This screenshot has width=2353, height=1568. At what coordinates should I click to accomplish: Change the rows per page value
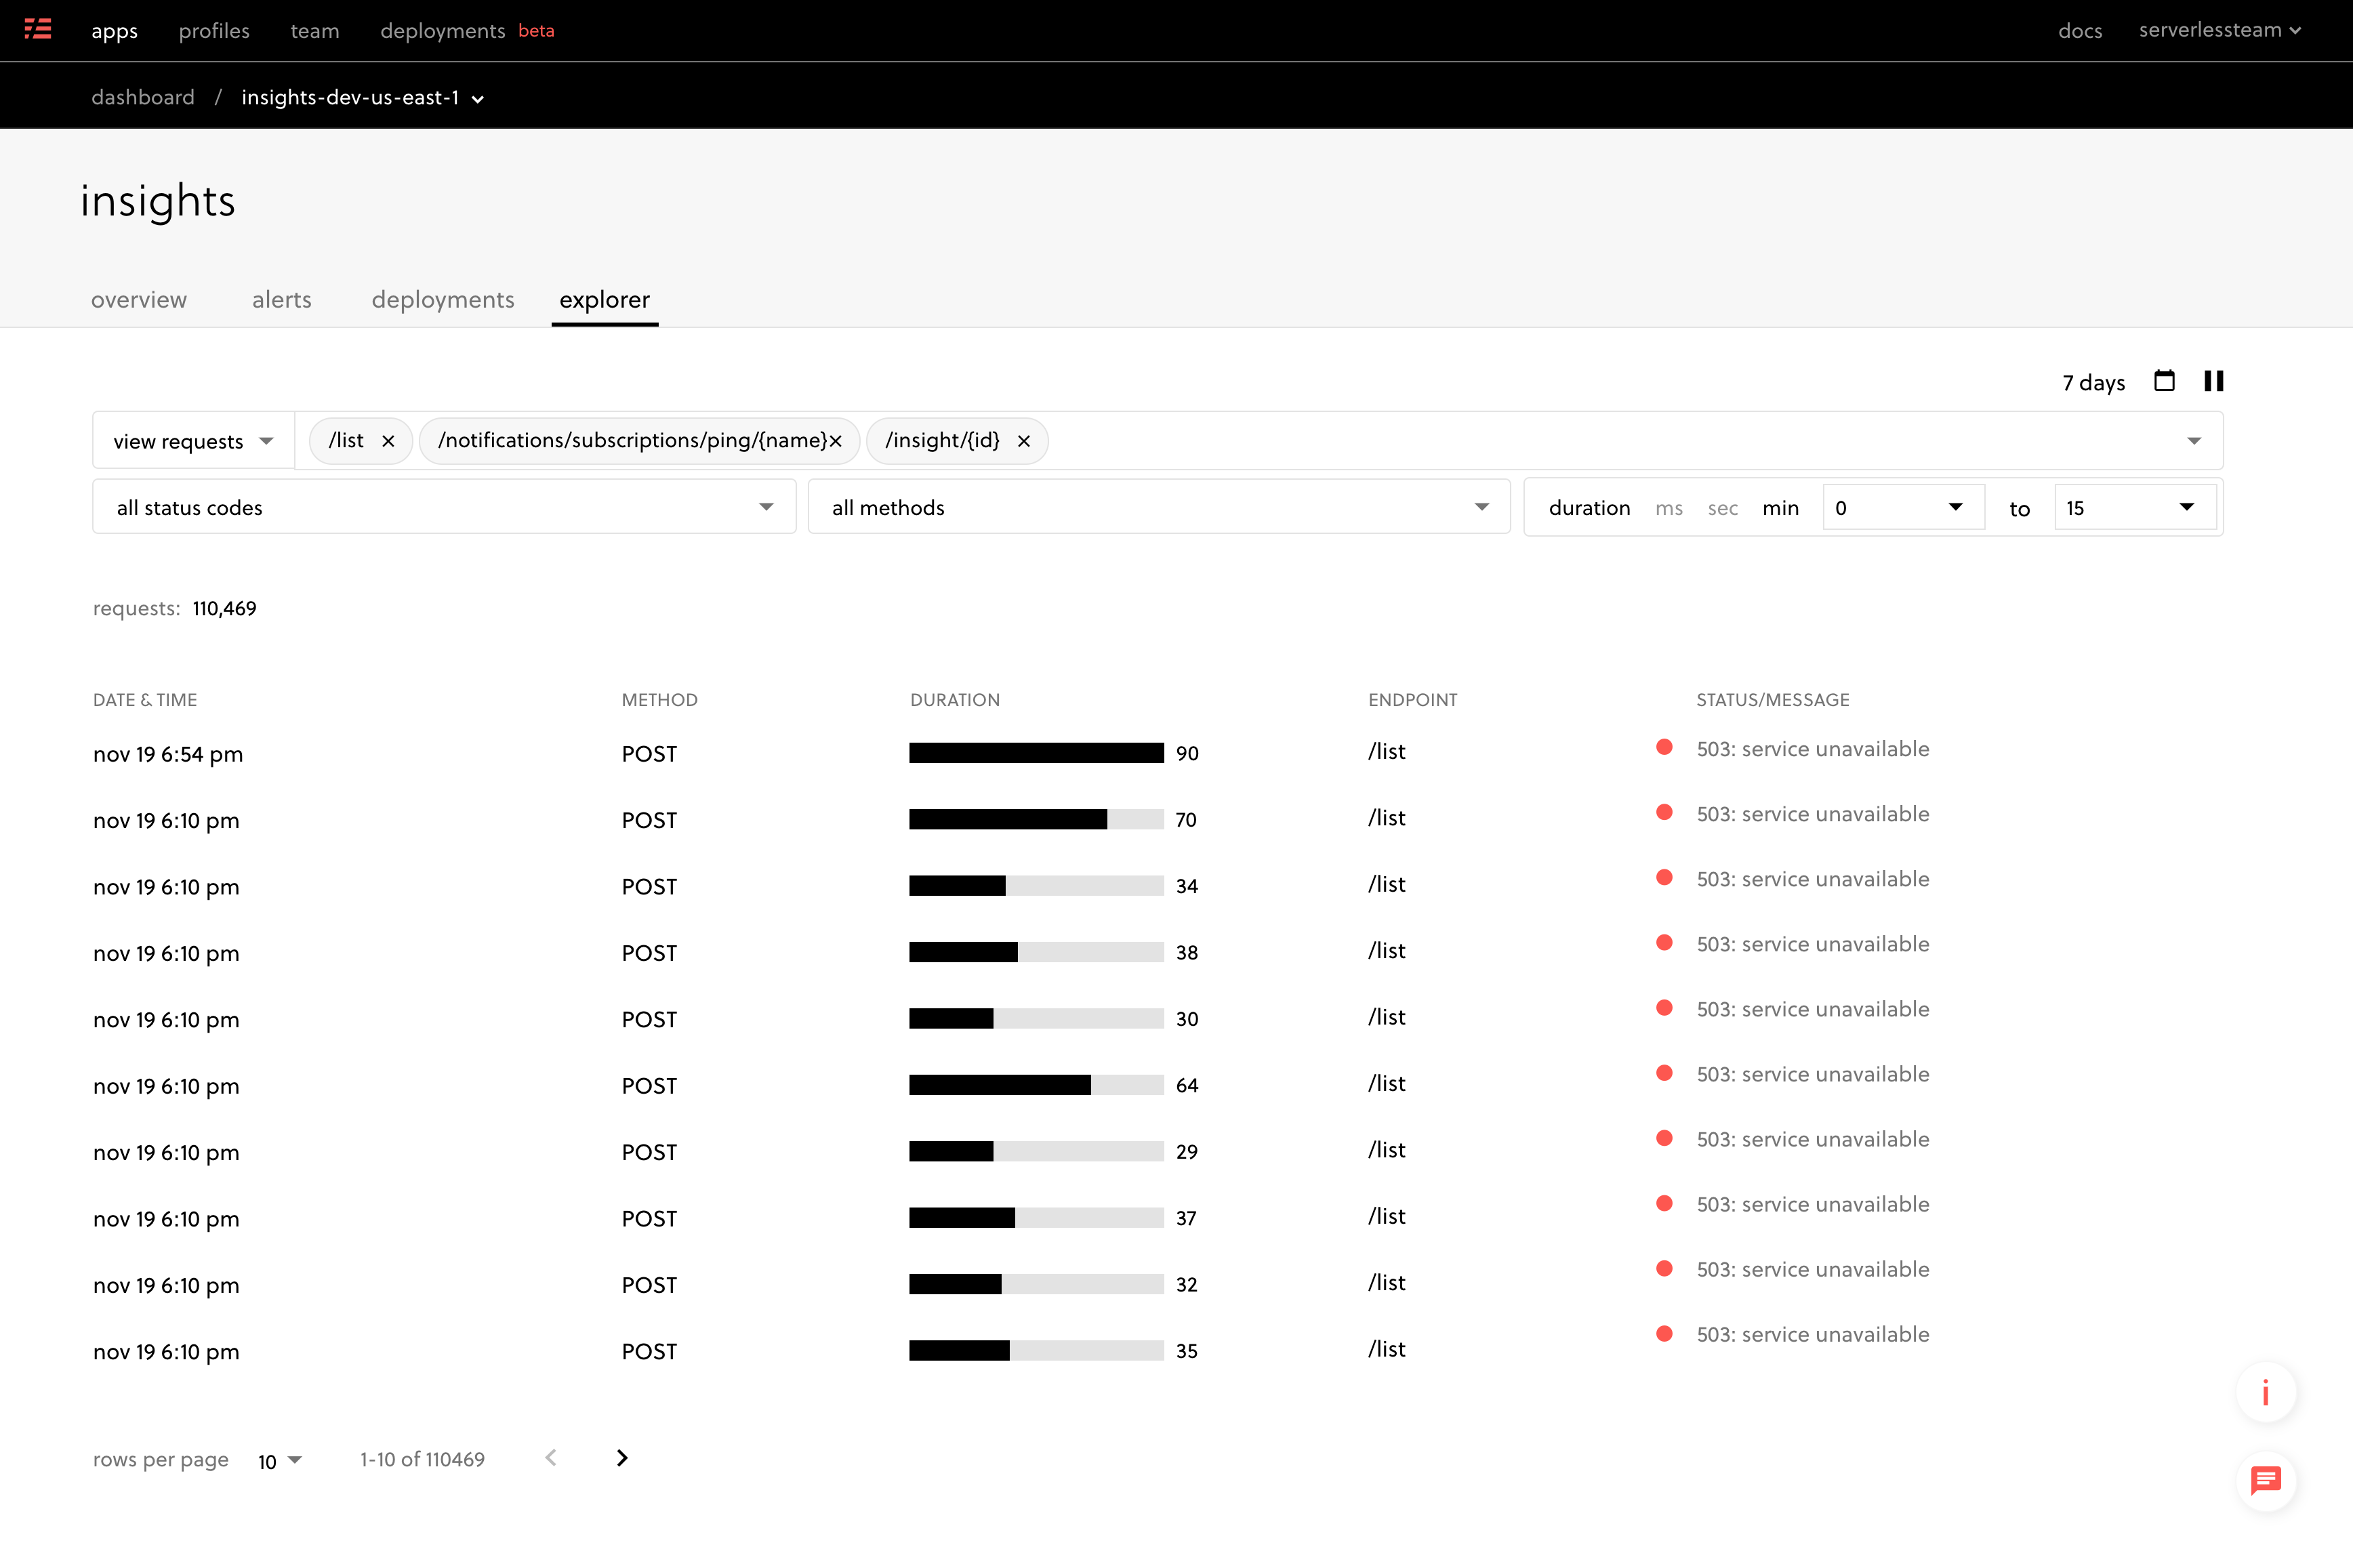coord(281,1460)
